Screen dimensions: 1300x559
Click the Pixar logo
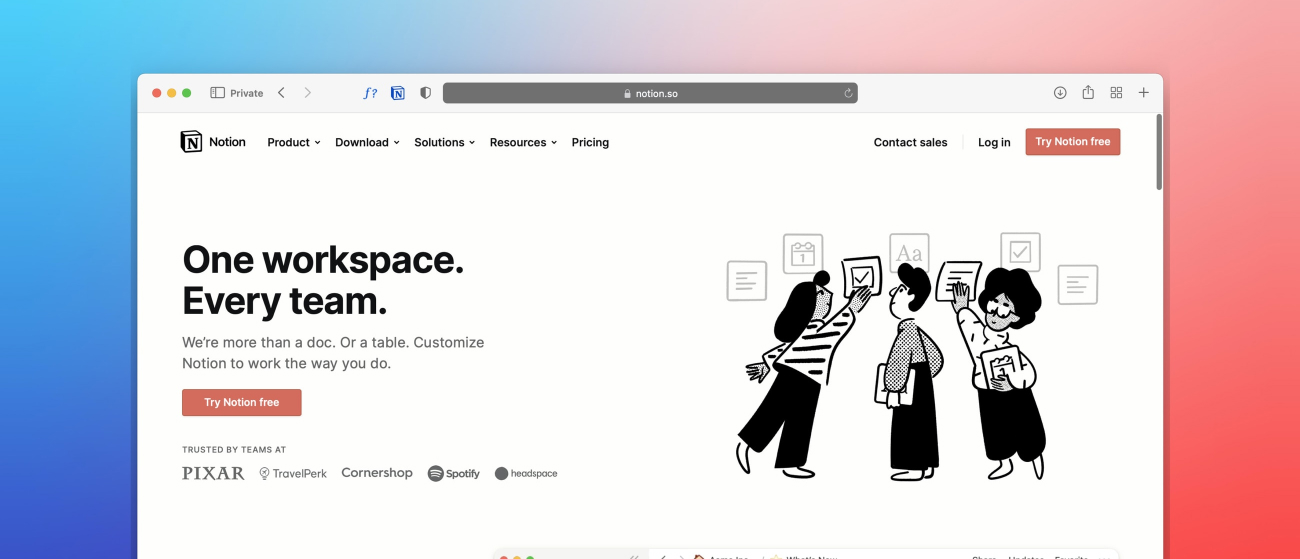pos(213,473)
